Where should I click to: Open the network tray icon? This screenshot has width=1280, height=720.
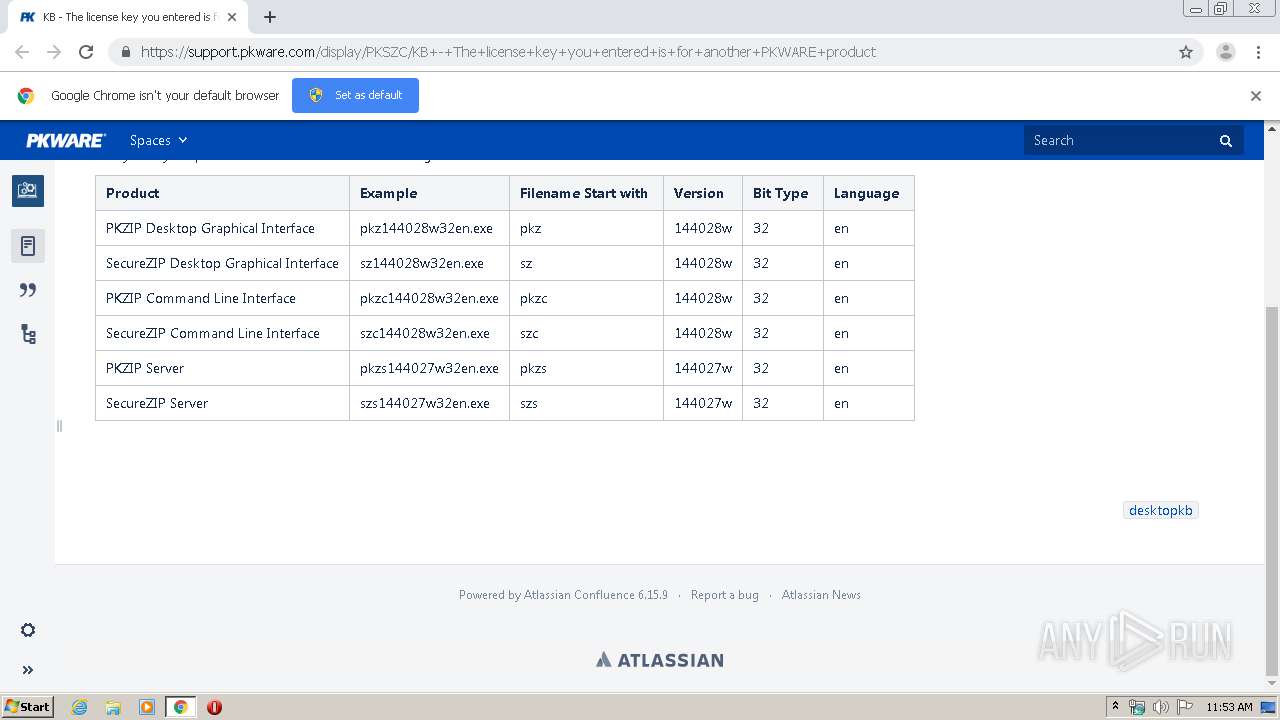click(1137, 707)
